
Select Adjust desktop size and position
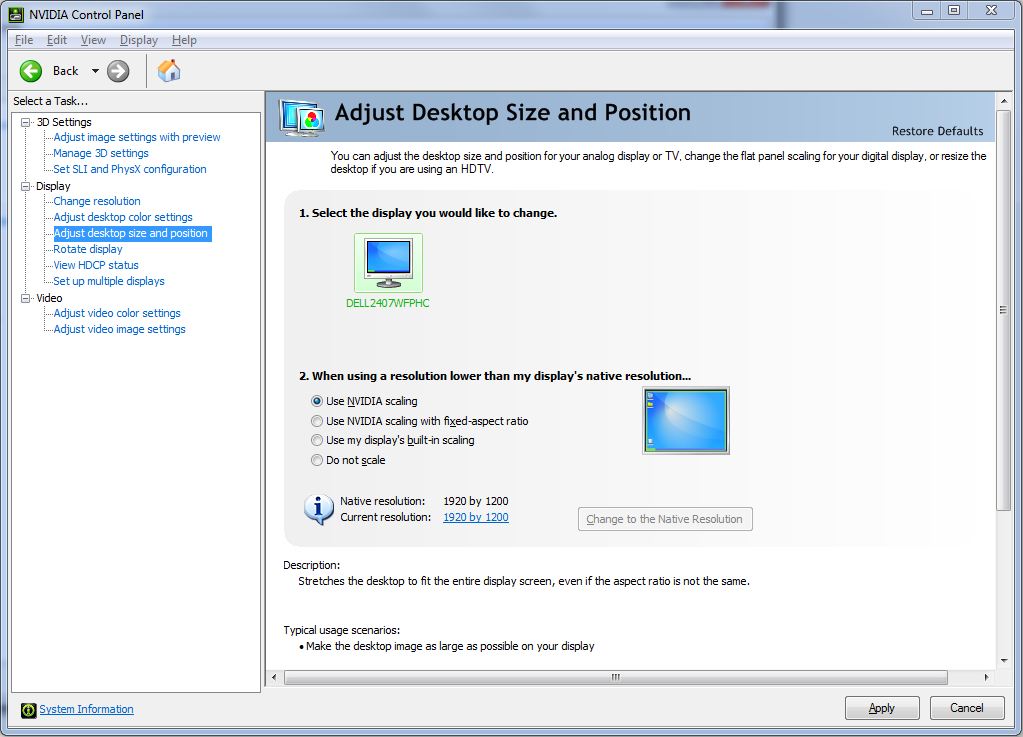point(131,233)
